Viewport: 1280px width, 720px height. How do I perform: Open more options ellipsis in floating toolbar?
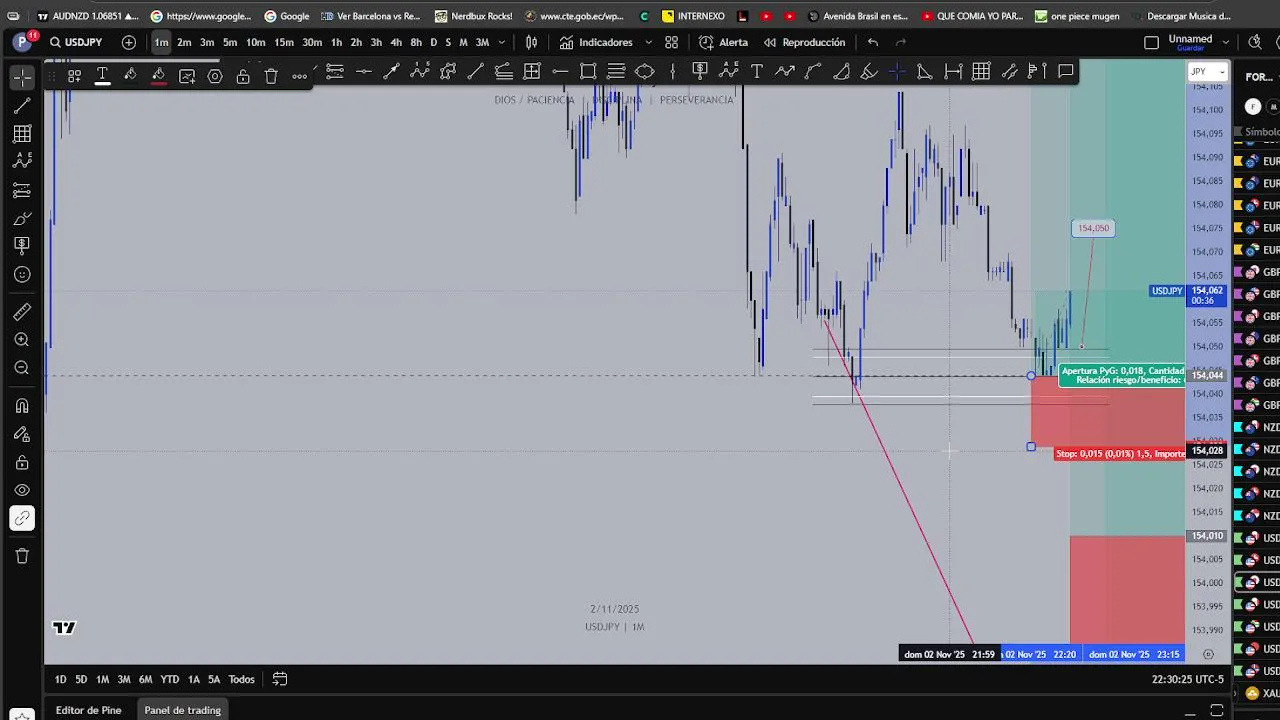(x=299, y=75)
